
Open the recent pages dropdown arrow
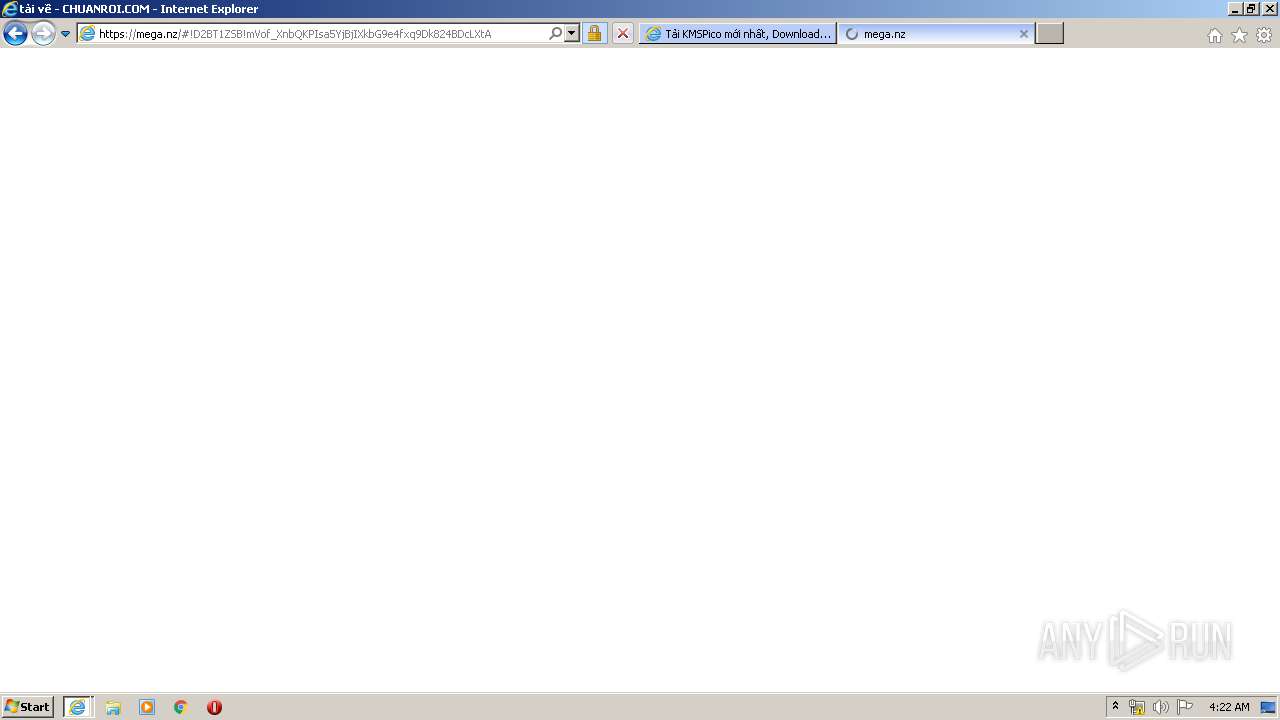(x=65, y=34)
